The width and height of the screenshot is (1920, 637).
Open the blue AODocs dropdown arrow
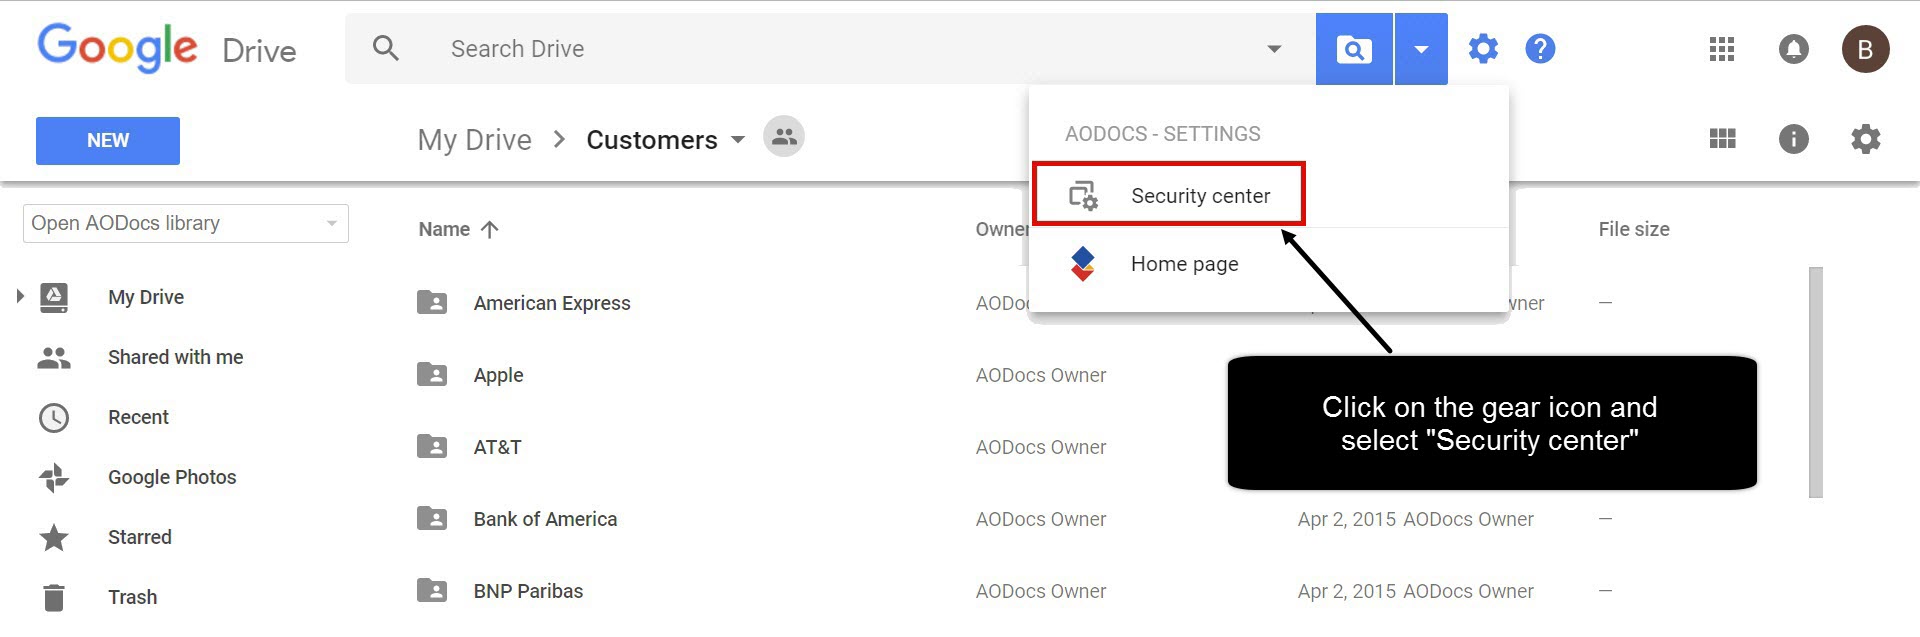(x=1421, y=49)
